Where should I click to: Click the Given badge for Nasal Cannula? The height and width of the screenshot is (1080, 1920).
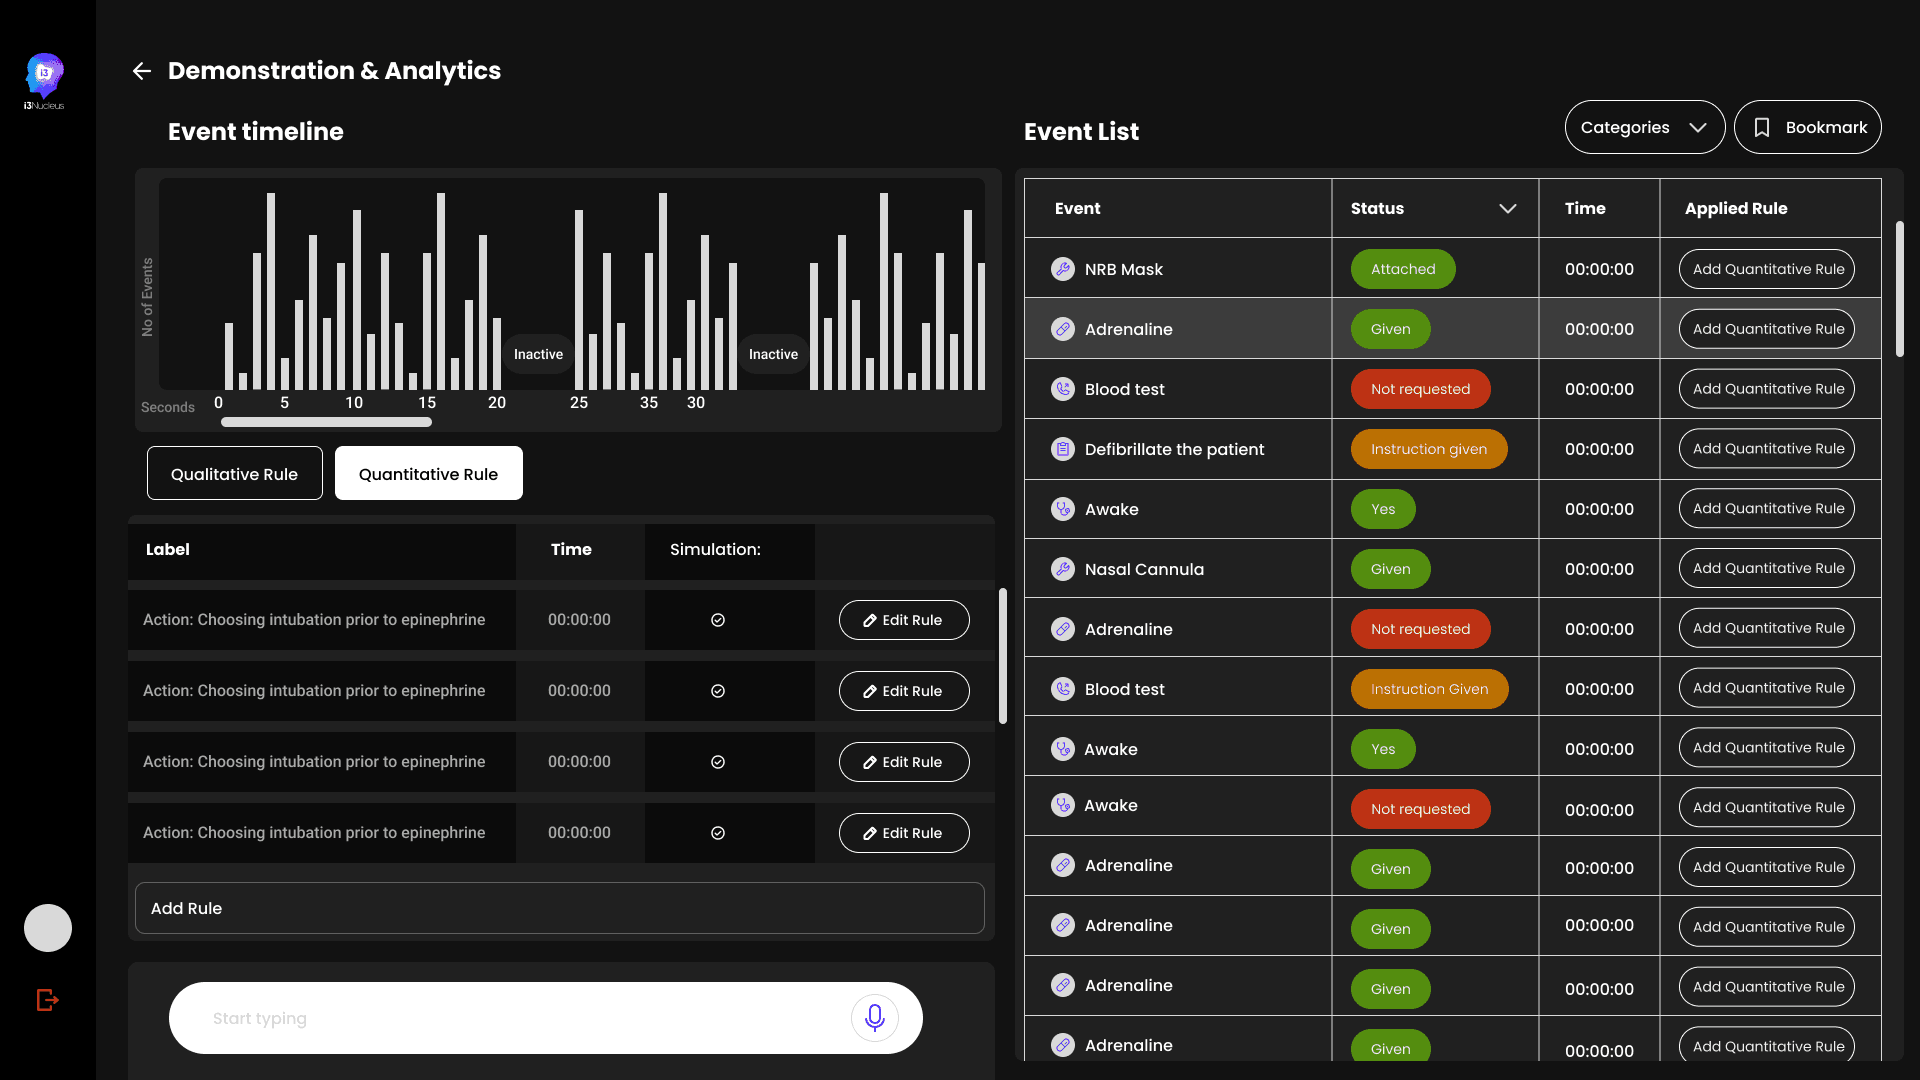pyautogui.click(x=1390, y=569)
